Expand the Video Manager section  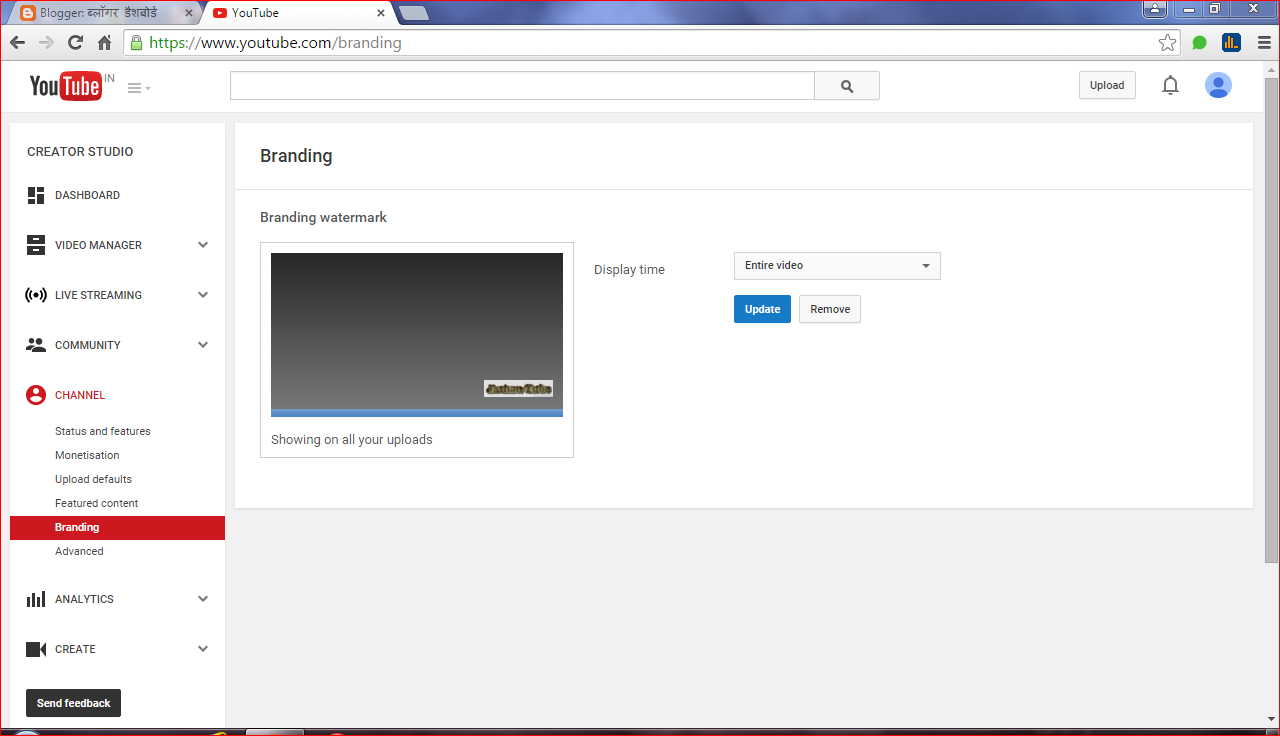coord(203,245)
